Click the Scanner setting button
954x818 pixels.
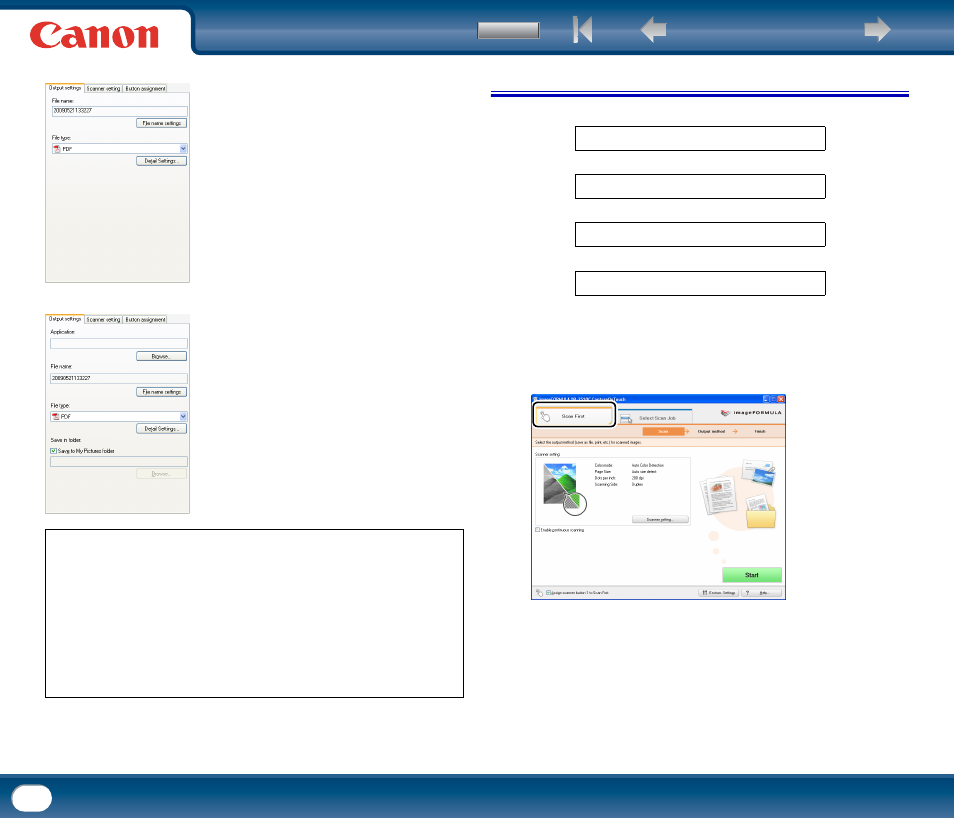[660, 519]
